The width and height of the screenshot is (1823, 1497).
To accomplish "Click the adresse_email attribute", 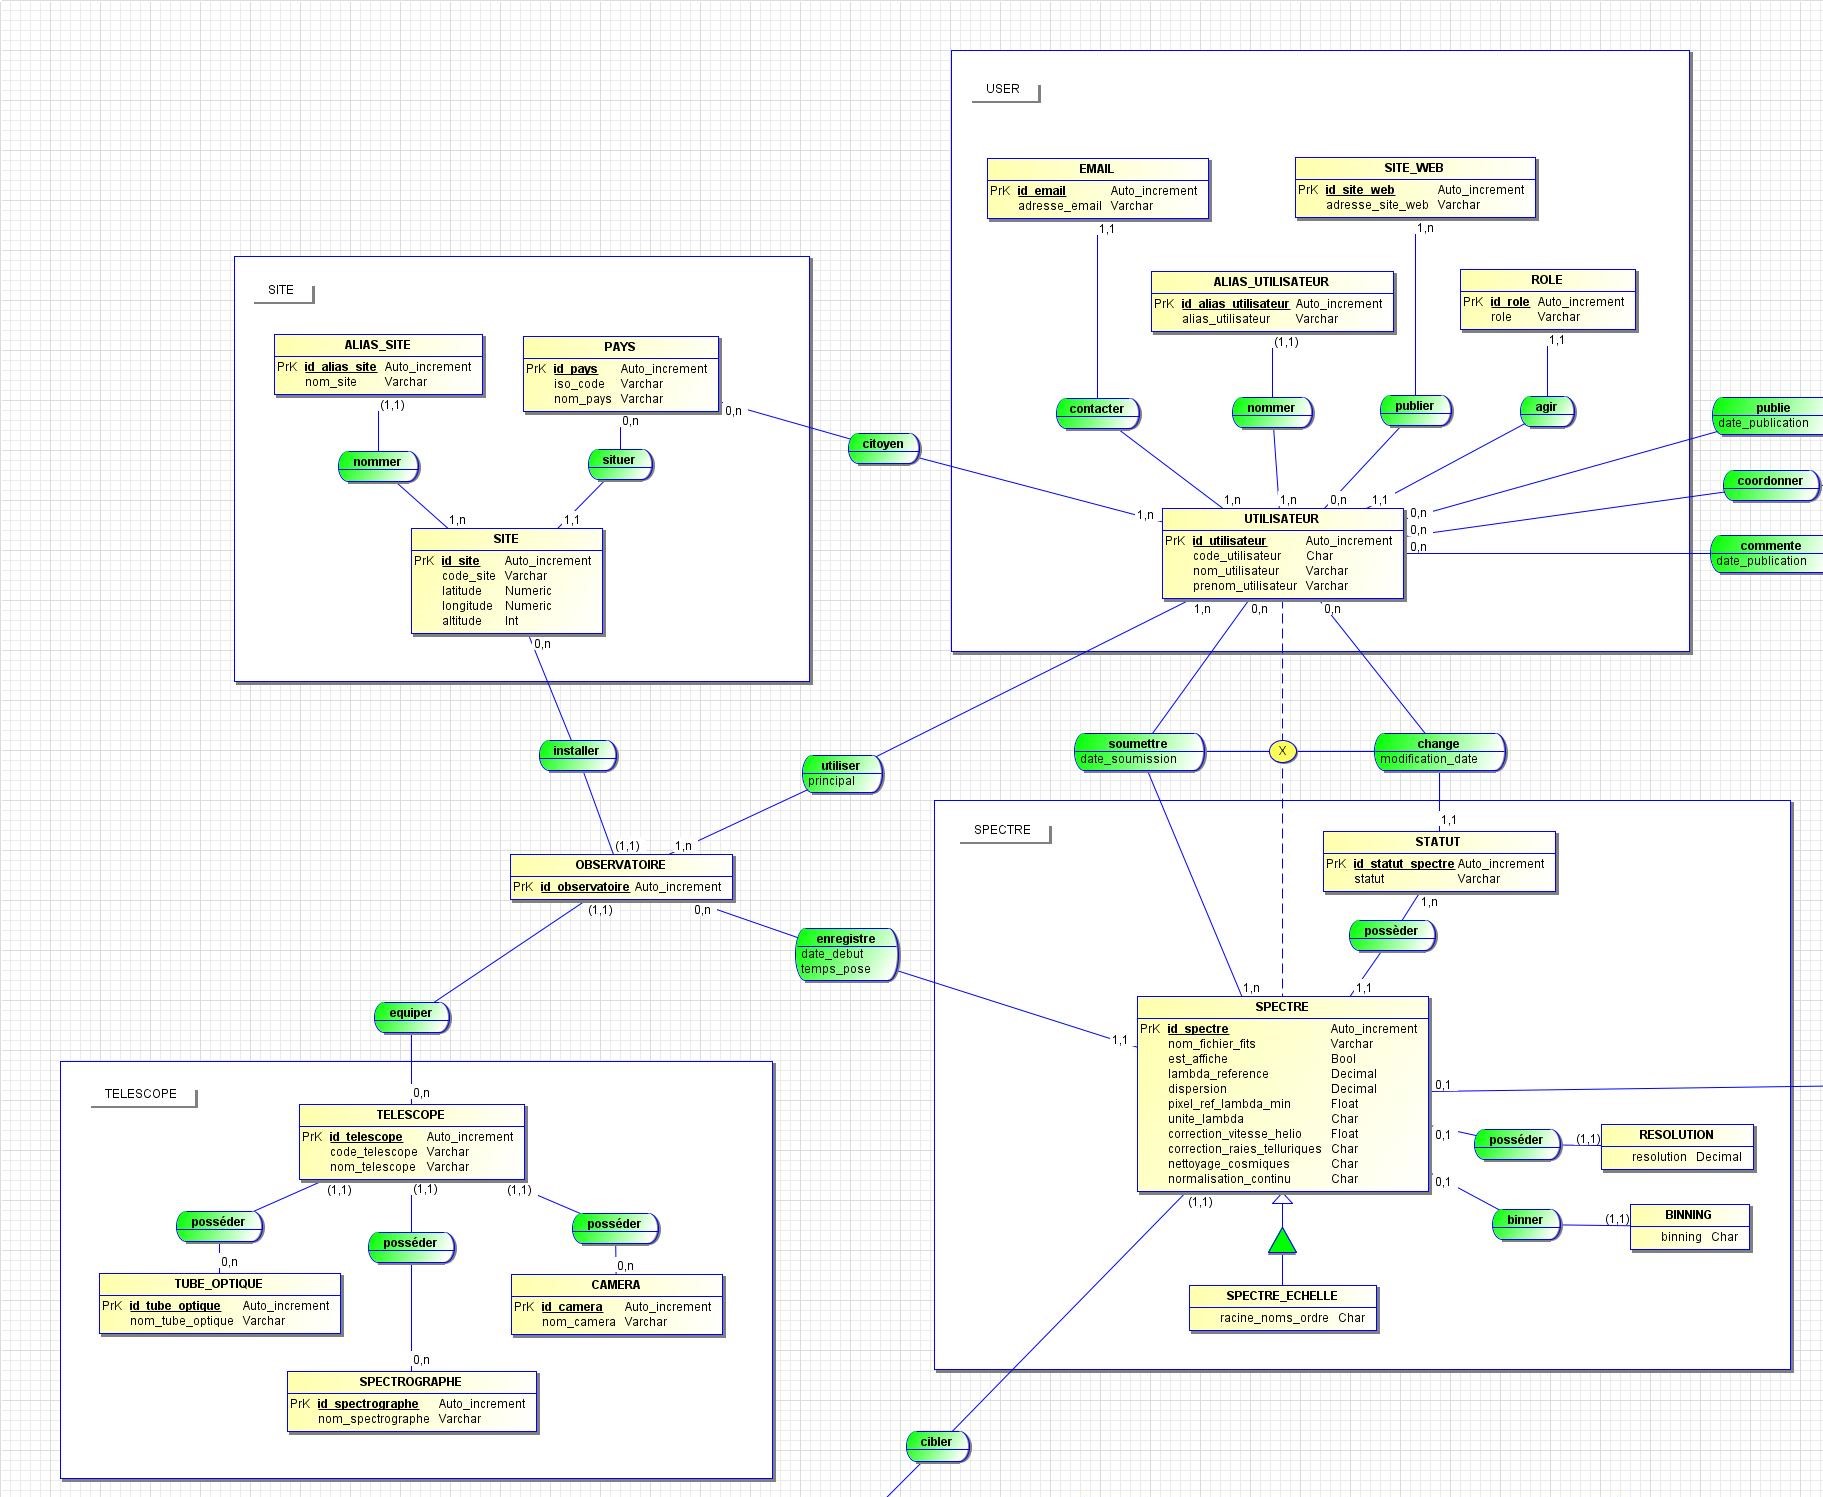I will tap(1060, 206).
